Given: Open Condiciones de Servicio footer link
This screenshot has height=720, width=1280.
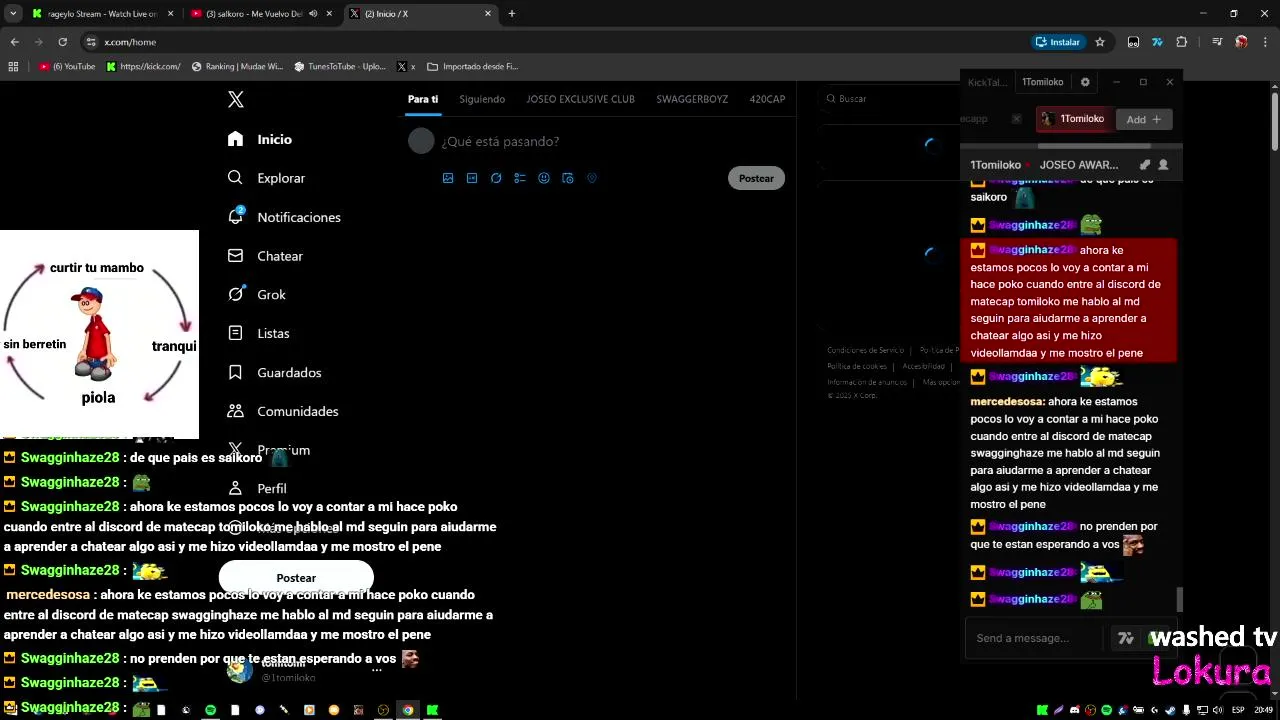Looking at the screenshot, I should coord(865,350).
